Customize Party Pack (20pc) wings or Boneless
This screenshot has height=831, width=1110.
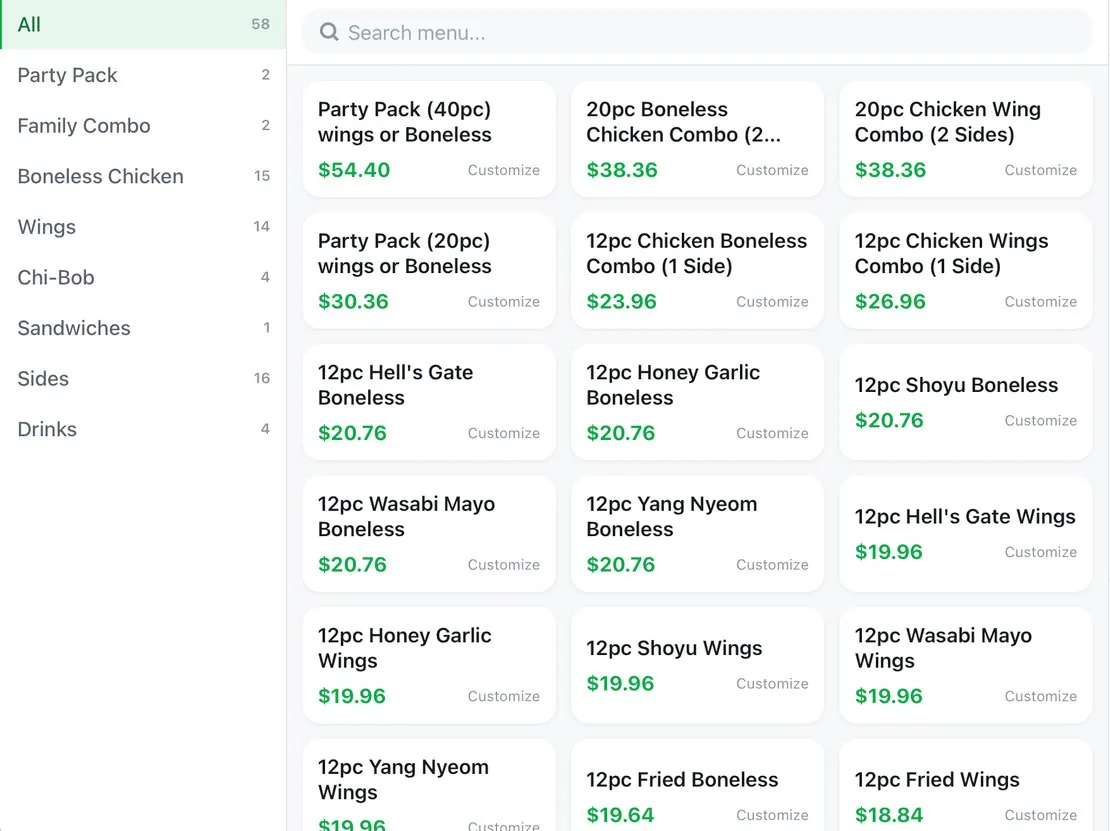pyautogui.click(x=503, y=302)
